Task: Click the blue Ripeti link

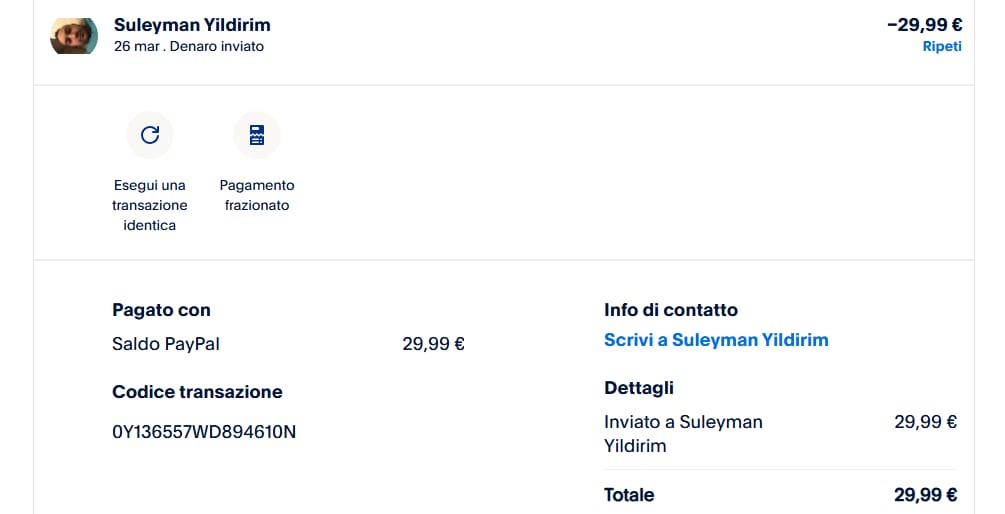Action: (942, 46)
